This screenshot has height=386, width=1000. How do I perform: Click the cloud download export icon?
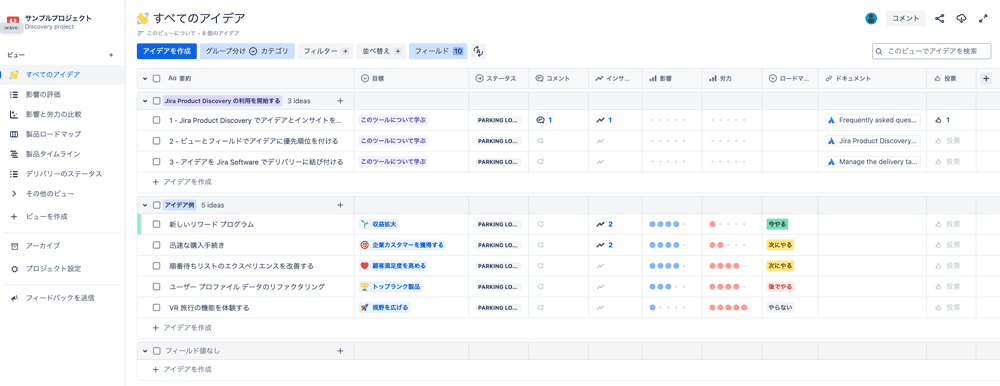[961, 19]
